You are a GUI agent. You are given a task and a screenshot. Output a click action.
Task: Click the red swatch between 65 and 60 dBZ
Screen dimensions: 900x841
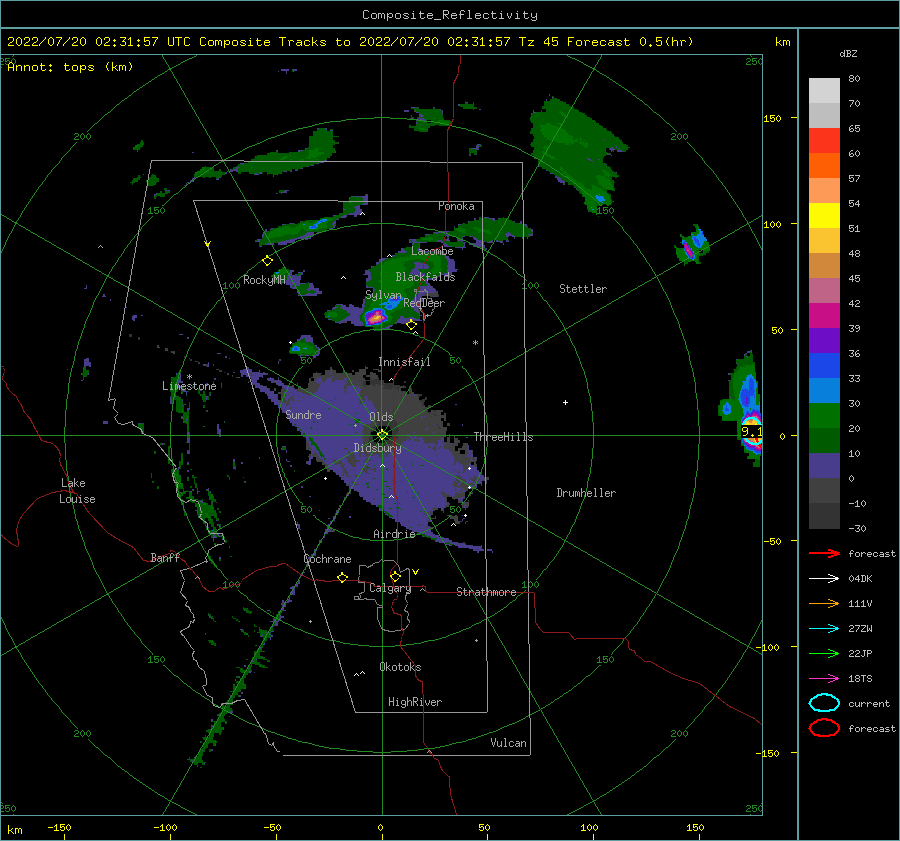tap(824, 141)
